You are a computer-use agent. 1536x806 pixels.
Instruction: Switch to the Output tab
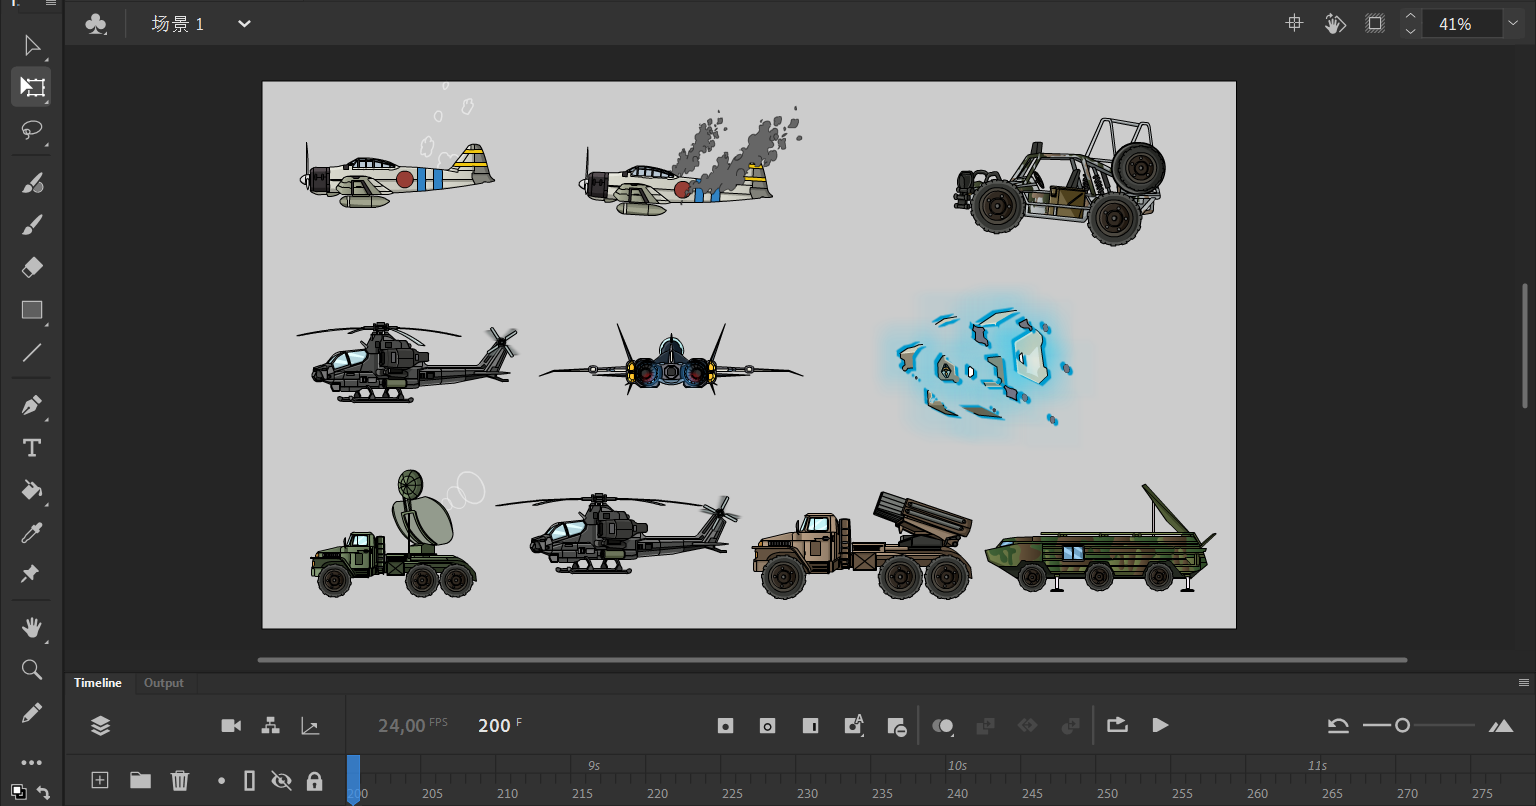click(x=164, y=683)
